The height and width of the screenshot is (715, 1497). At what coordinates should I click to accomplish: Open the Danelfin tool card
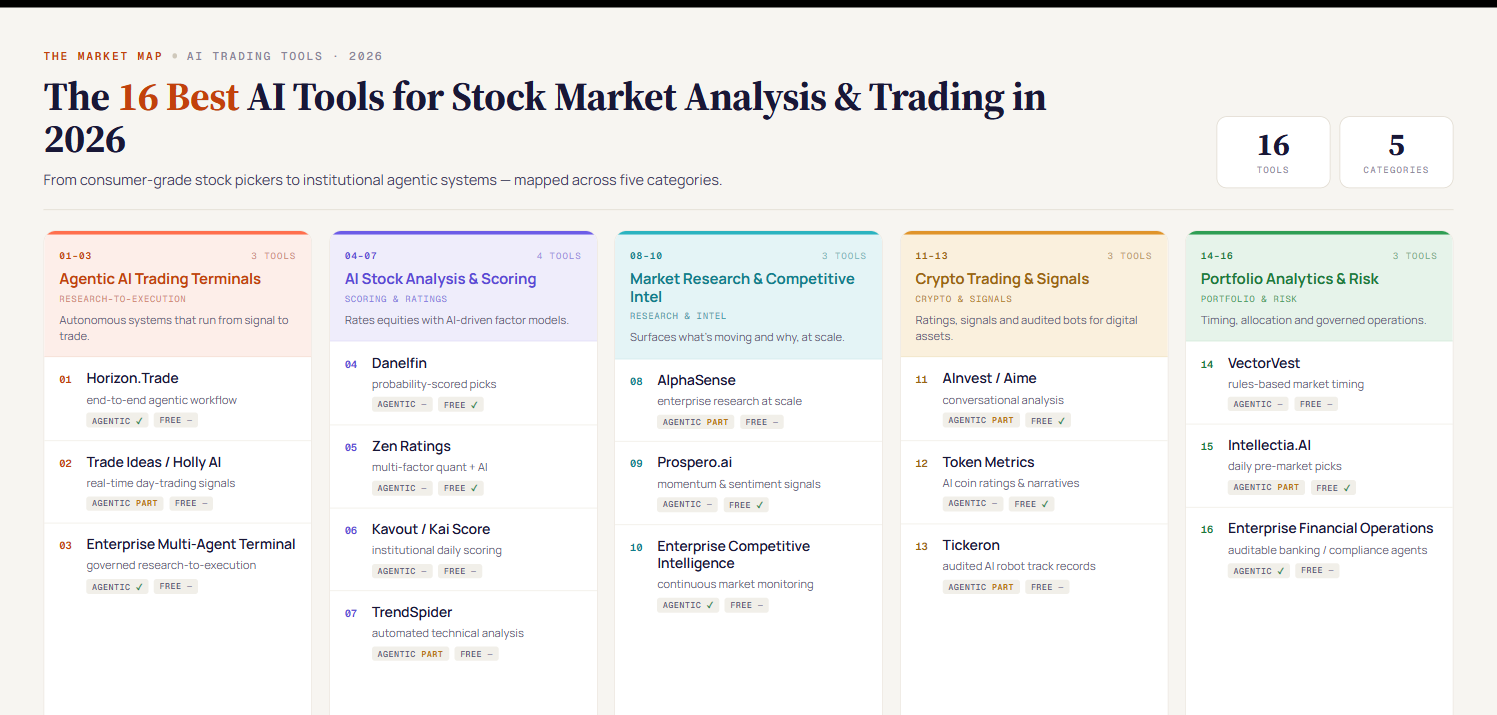point(463,383)
